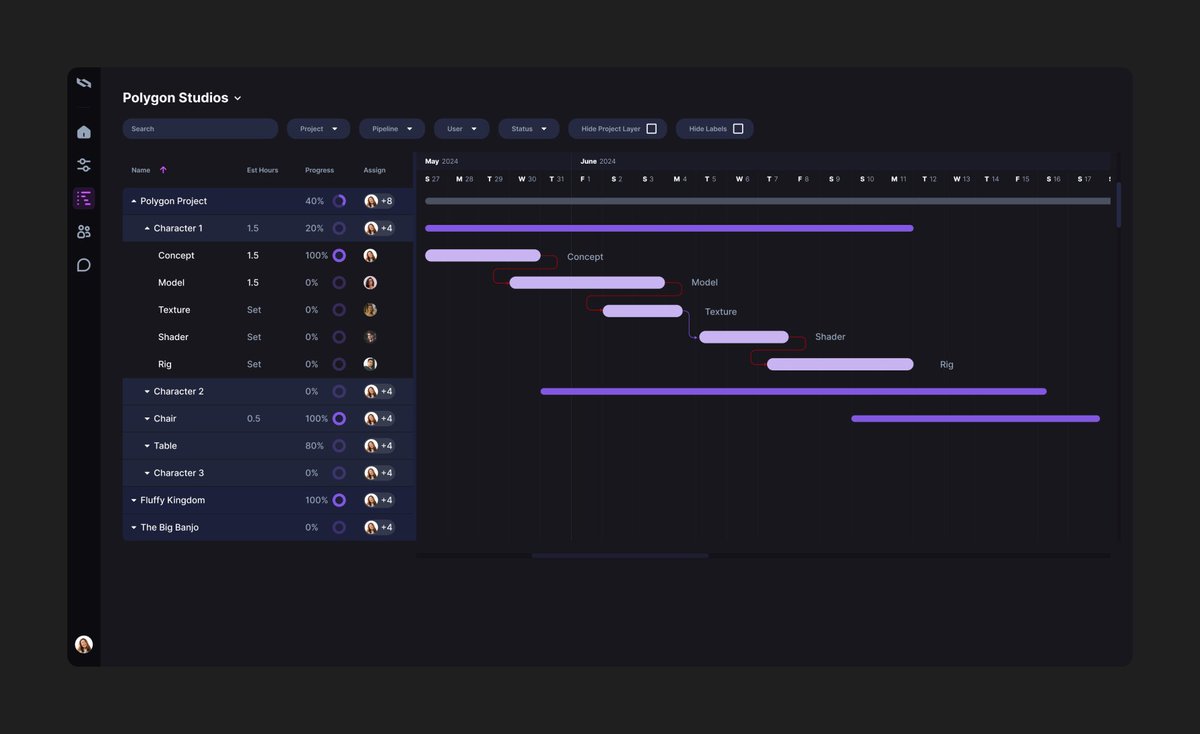
Task: Click the Fluffy Kingdom progress circle
Action: pyautogui.click(x=339, y=500)
